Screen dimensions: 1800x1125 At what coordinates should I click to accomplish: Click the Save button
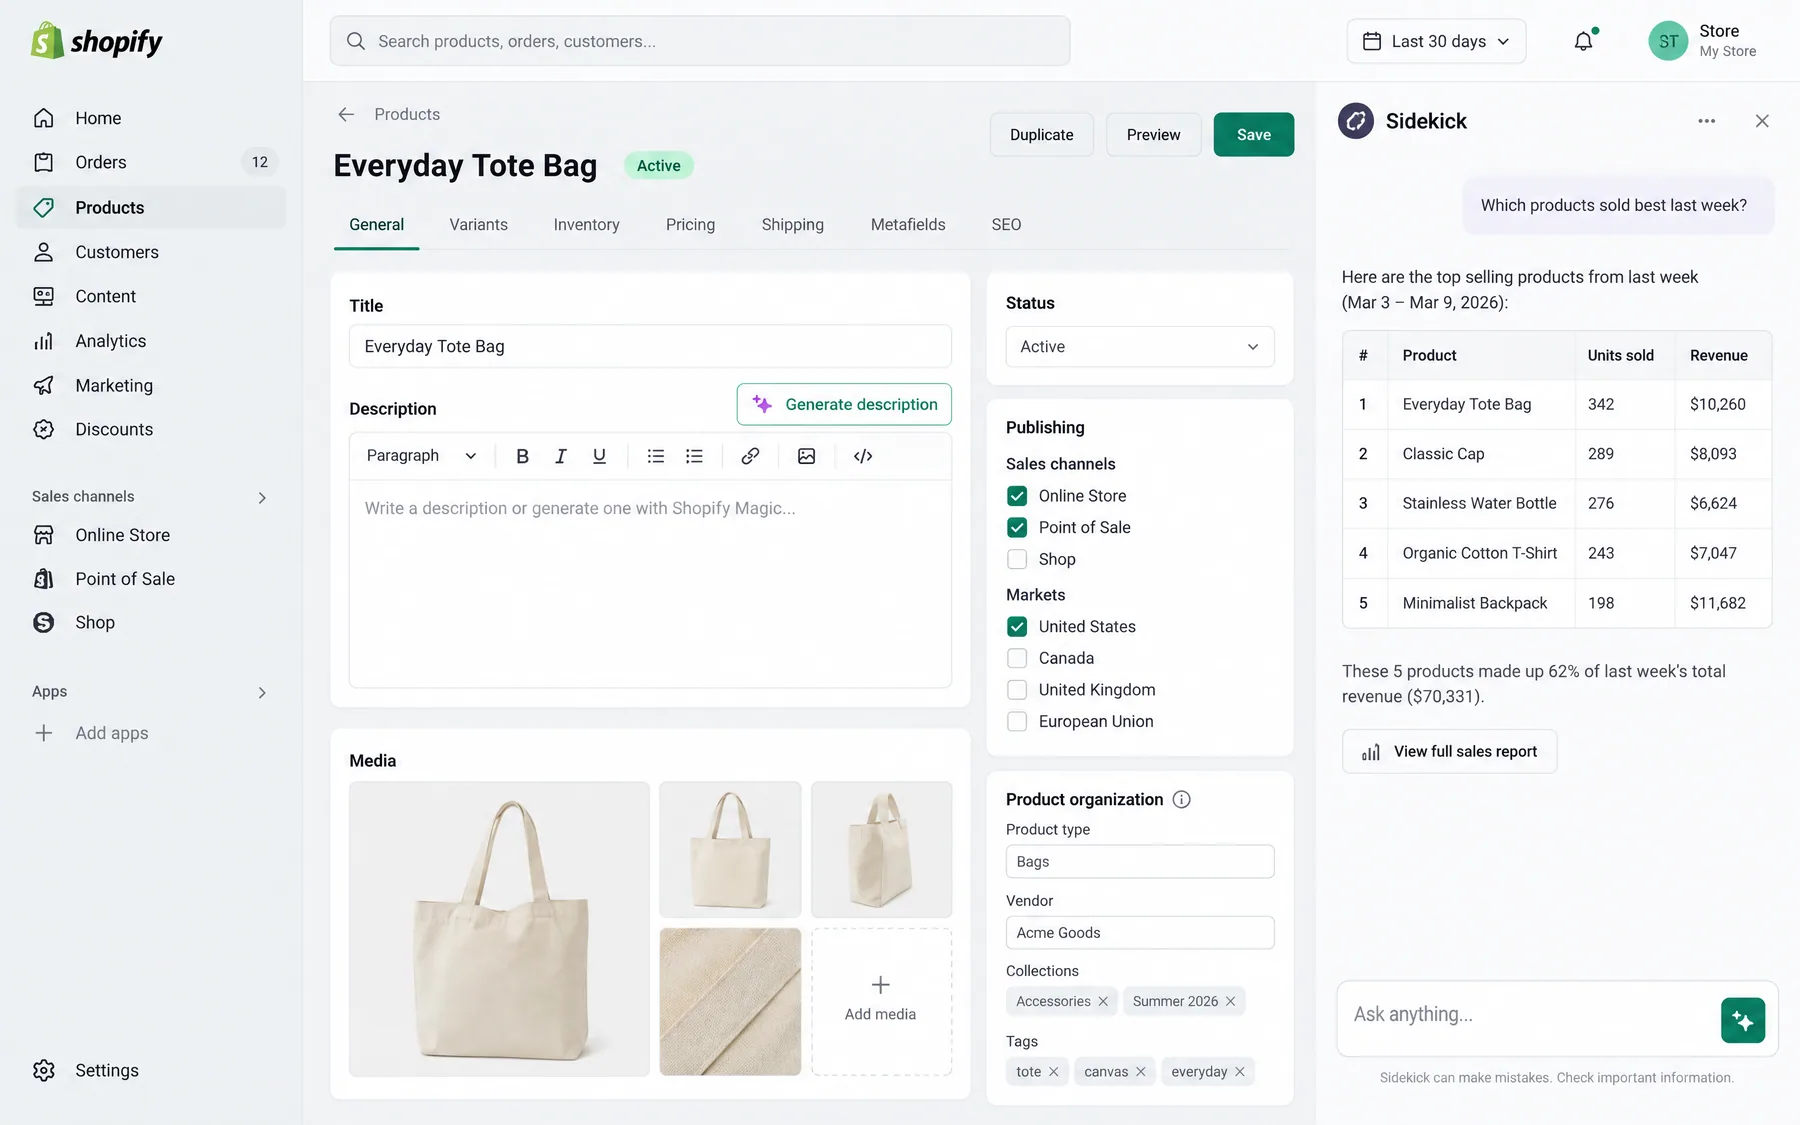pos(1254,135)
